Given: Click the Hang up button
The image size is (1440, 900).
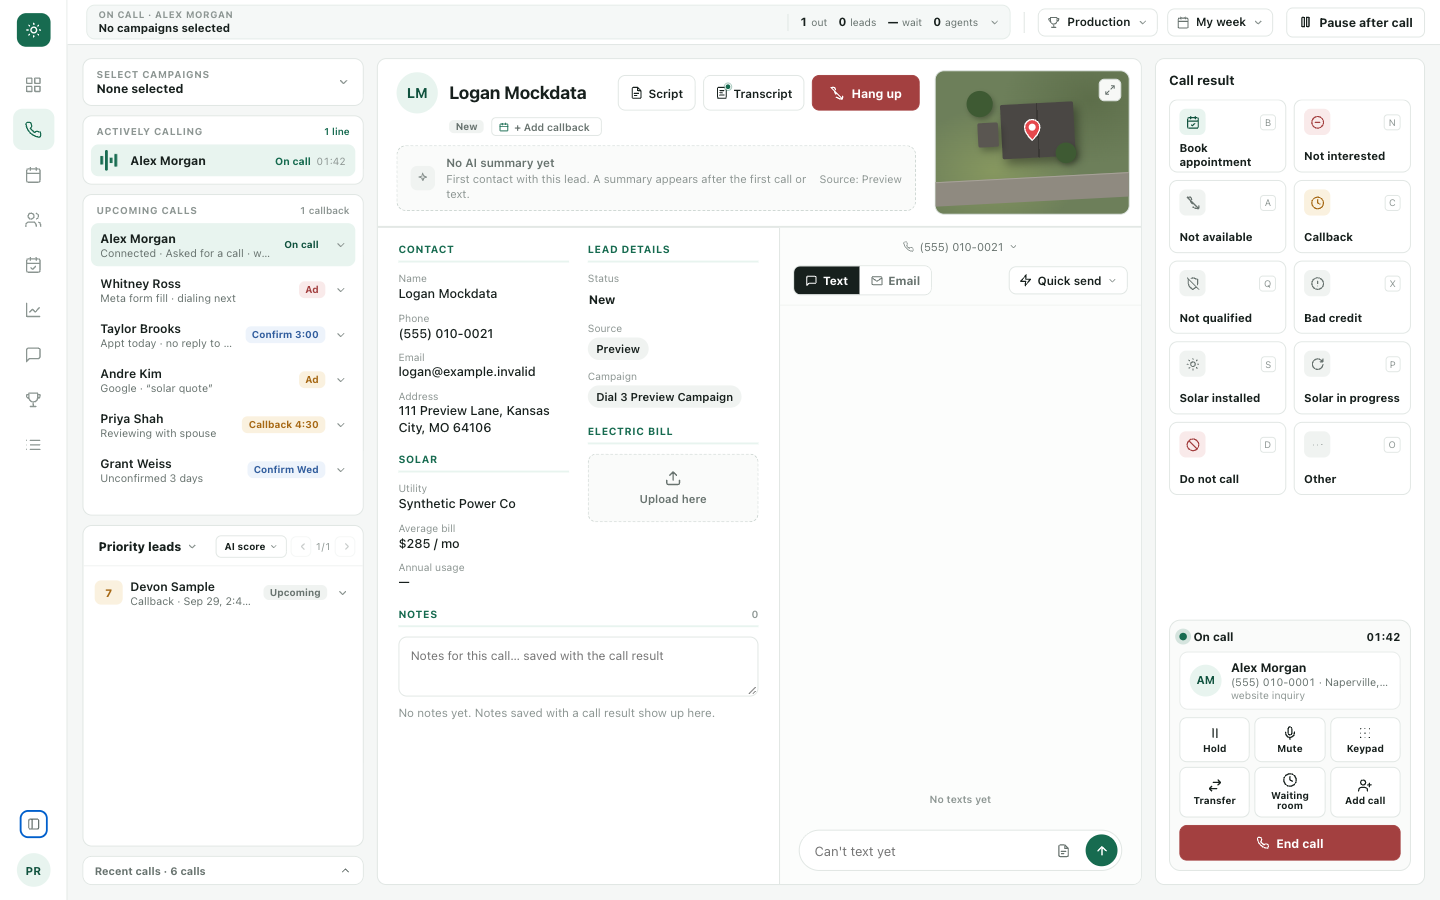Looking at the screenshot, I should pyautogui.click(x=866, y=93).
